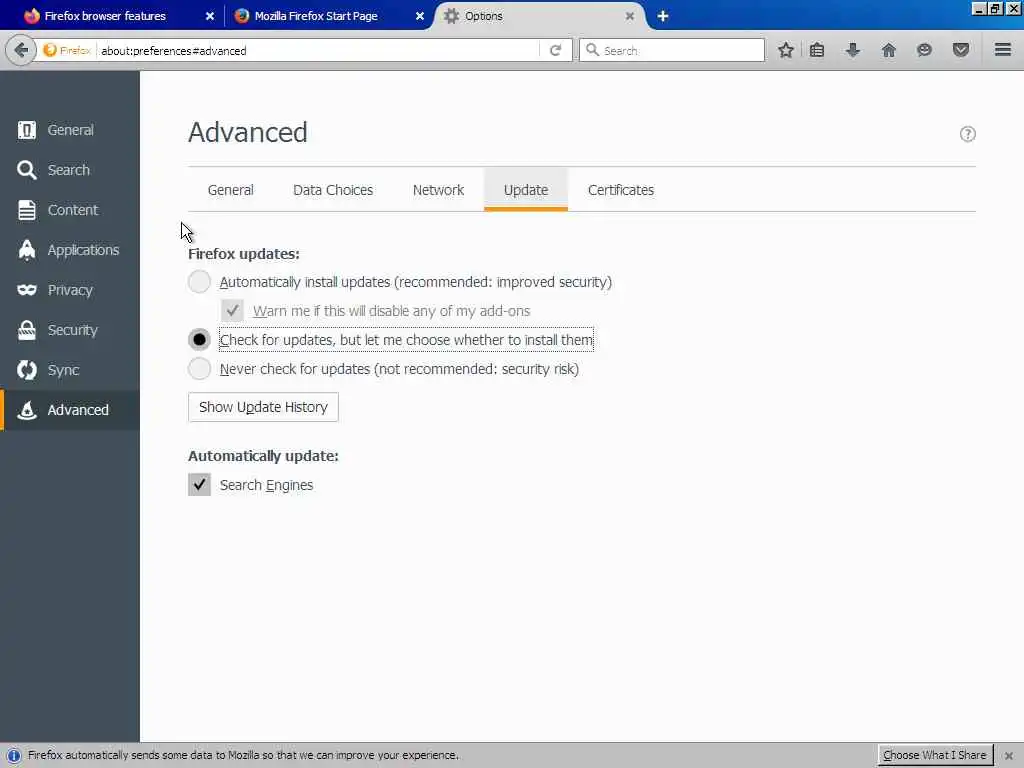Open the Hello chat smiley icon
Image resolution: width=1024 pixels, height=768 pixels.
(924, 50)
